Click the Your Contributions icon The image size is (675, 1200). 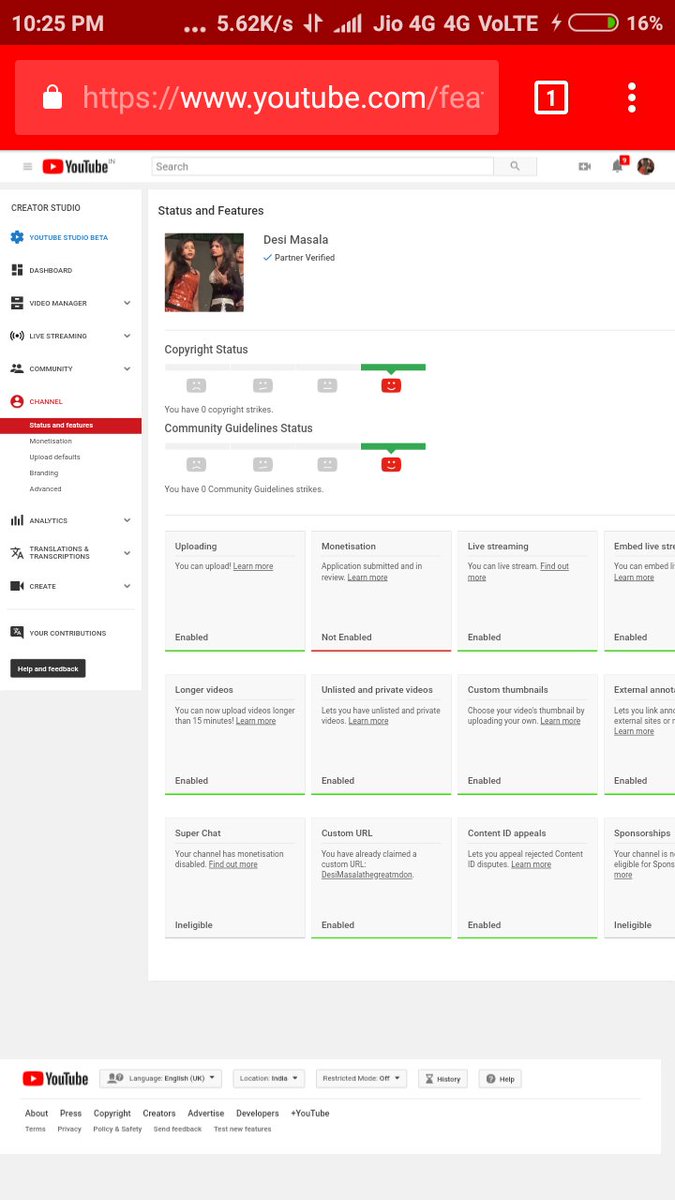(17, 632)
